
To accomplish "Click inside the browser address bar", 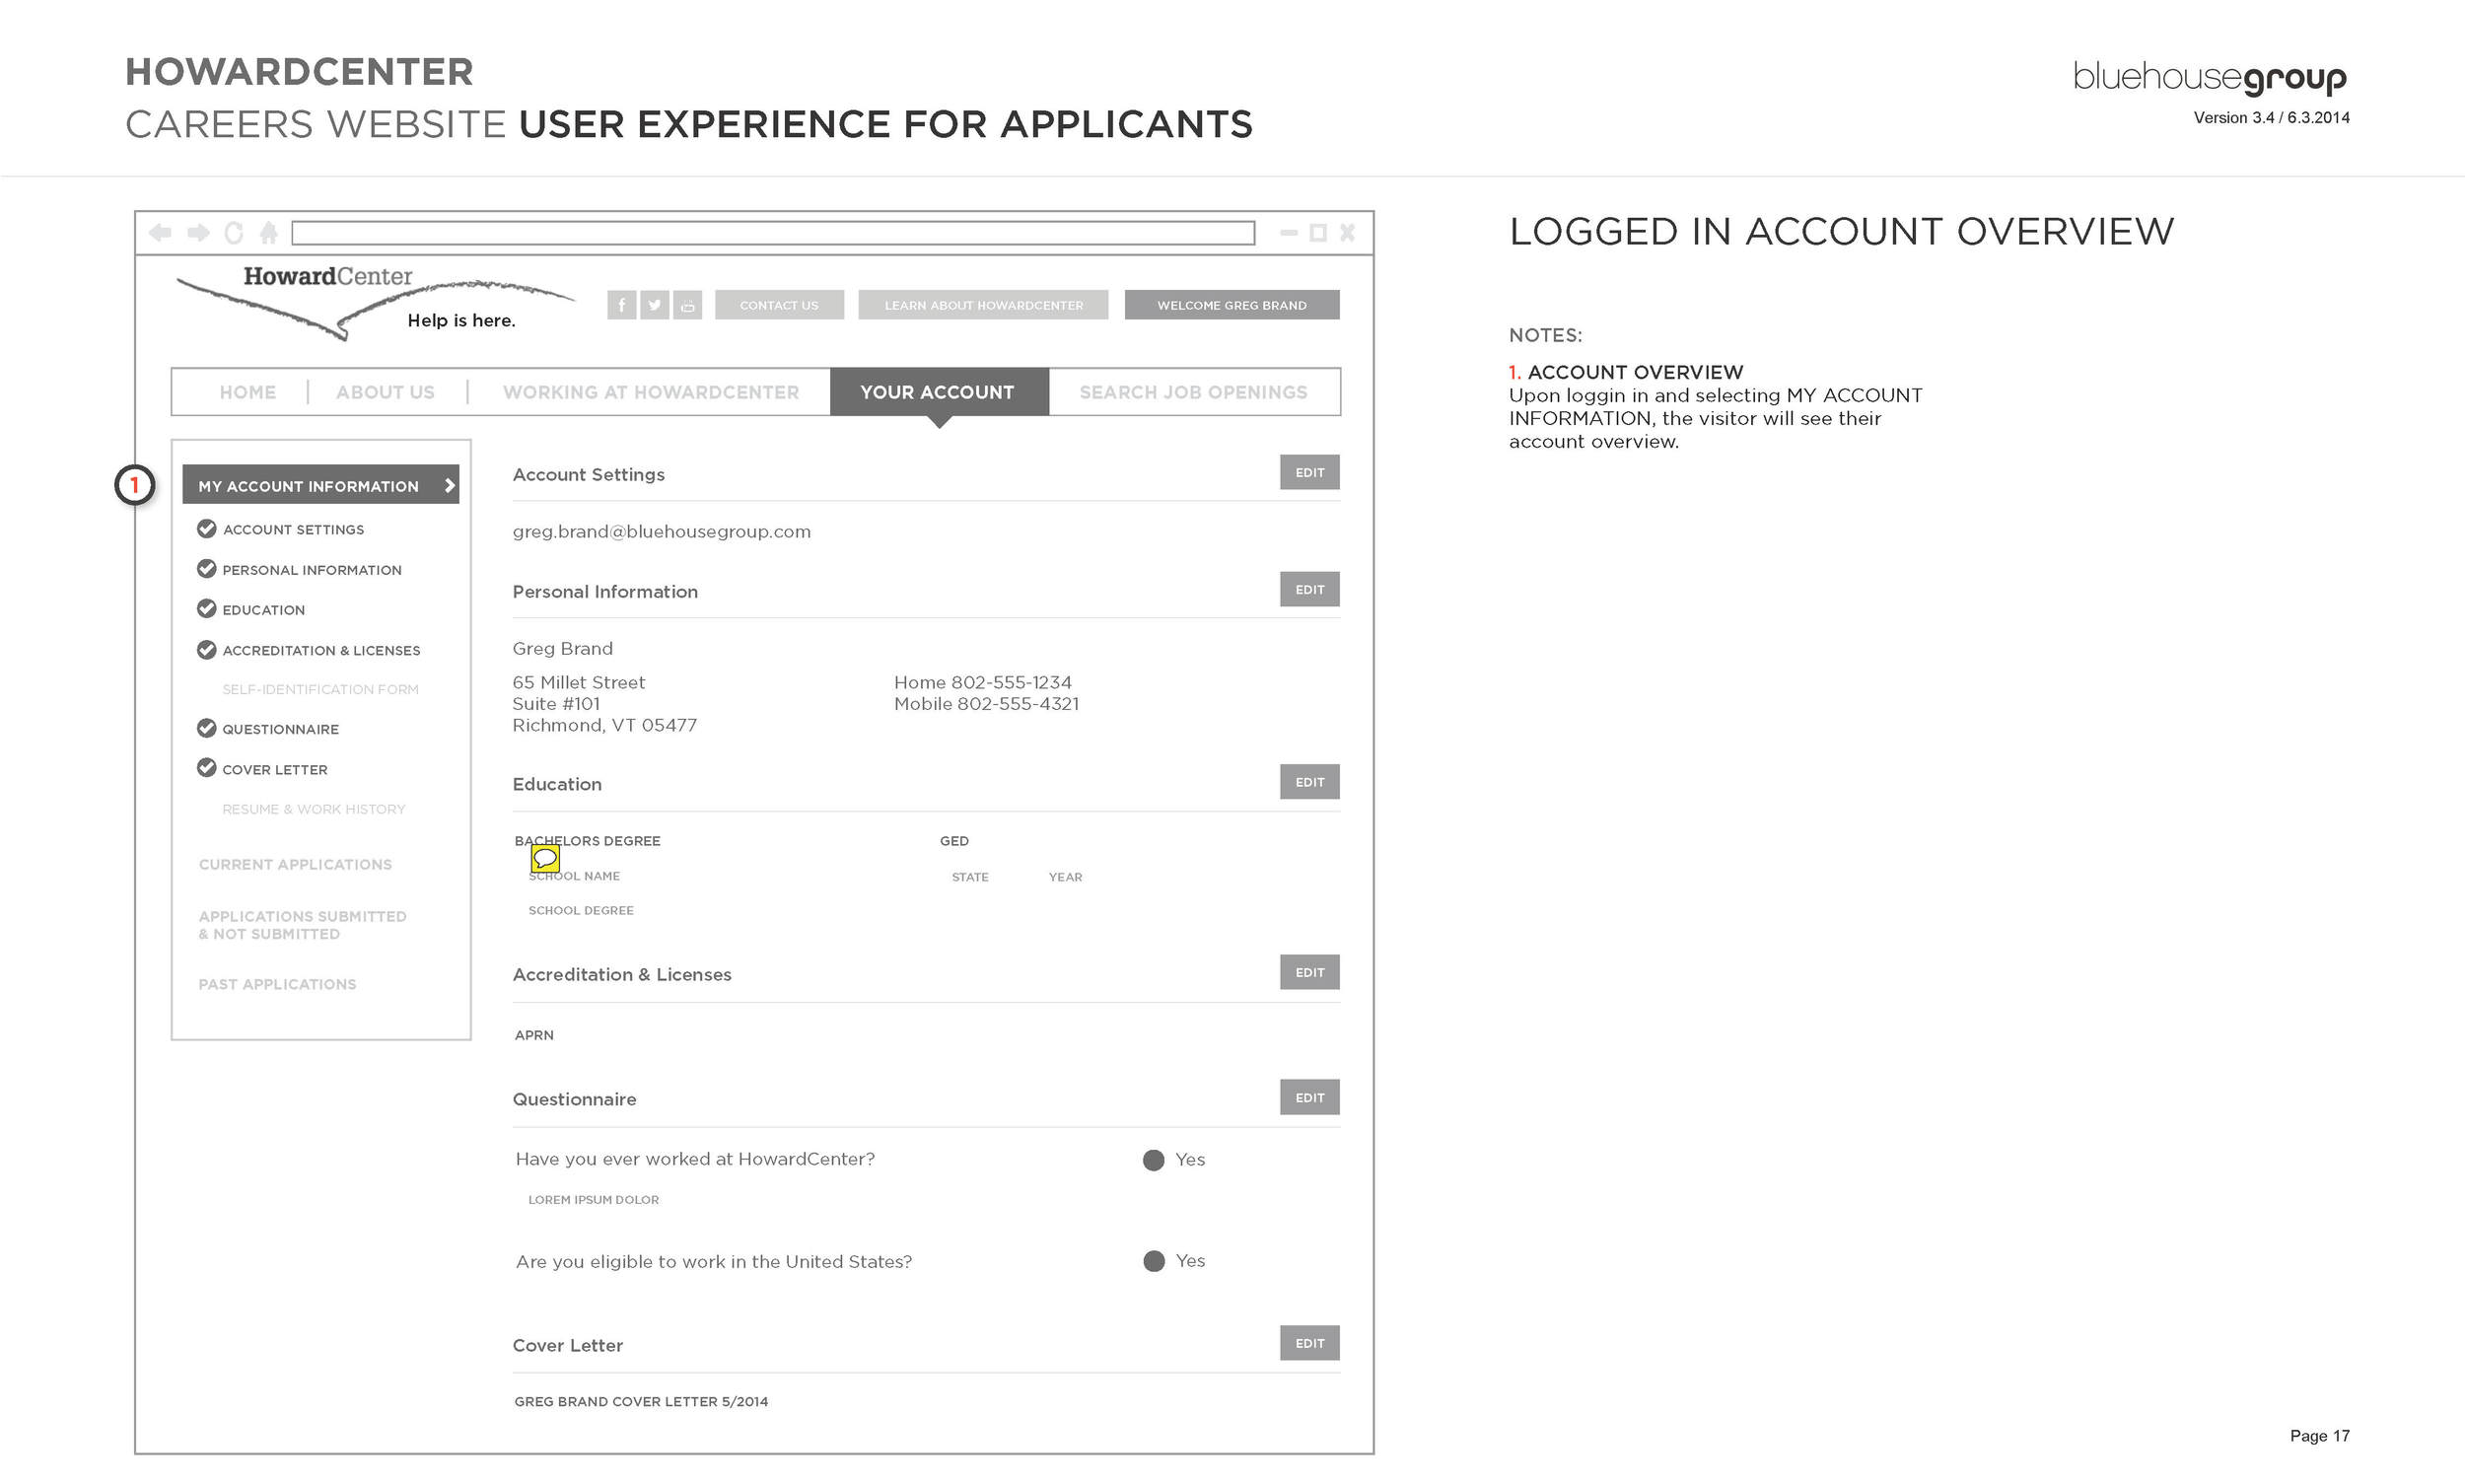I will (773, 232).
